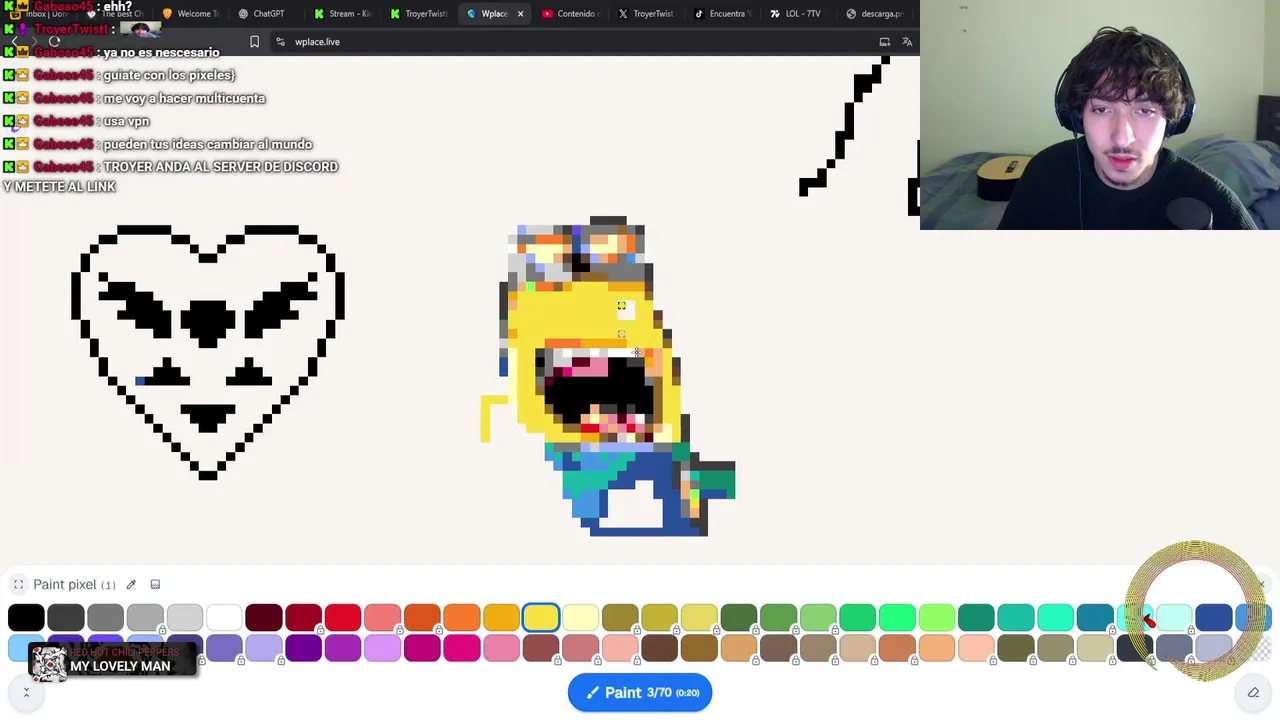Click the heart-shaped pixel art on canvas

[x=208, y=352]
